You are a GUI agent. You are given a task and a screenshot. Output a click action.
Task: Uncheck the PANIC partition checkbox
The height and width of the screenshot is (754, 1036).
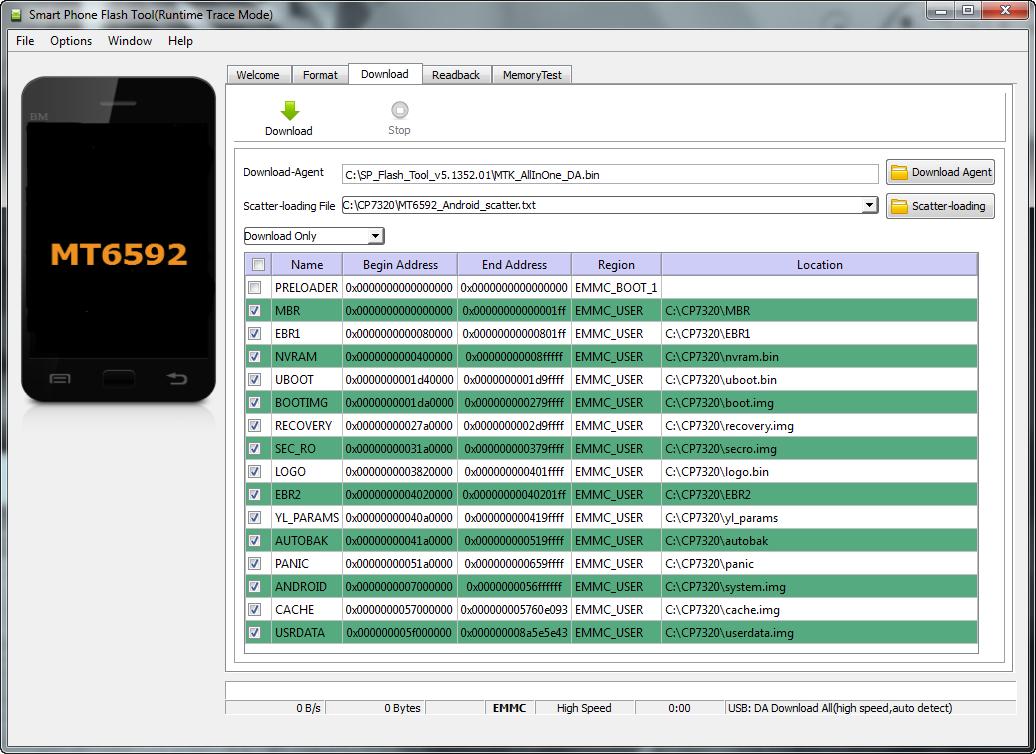[x=254, y=564]
